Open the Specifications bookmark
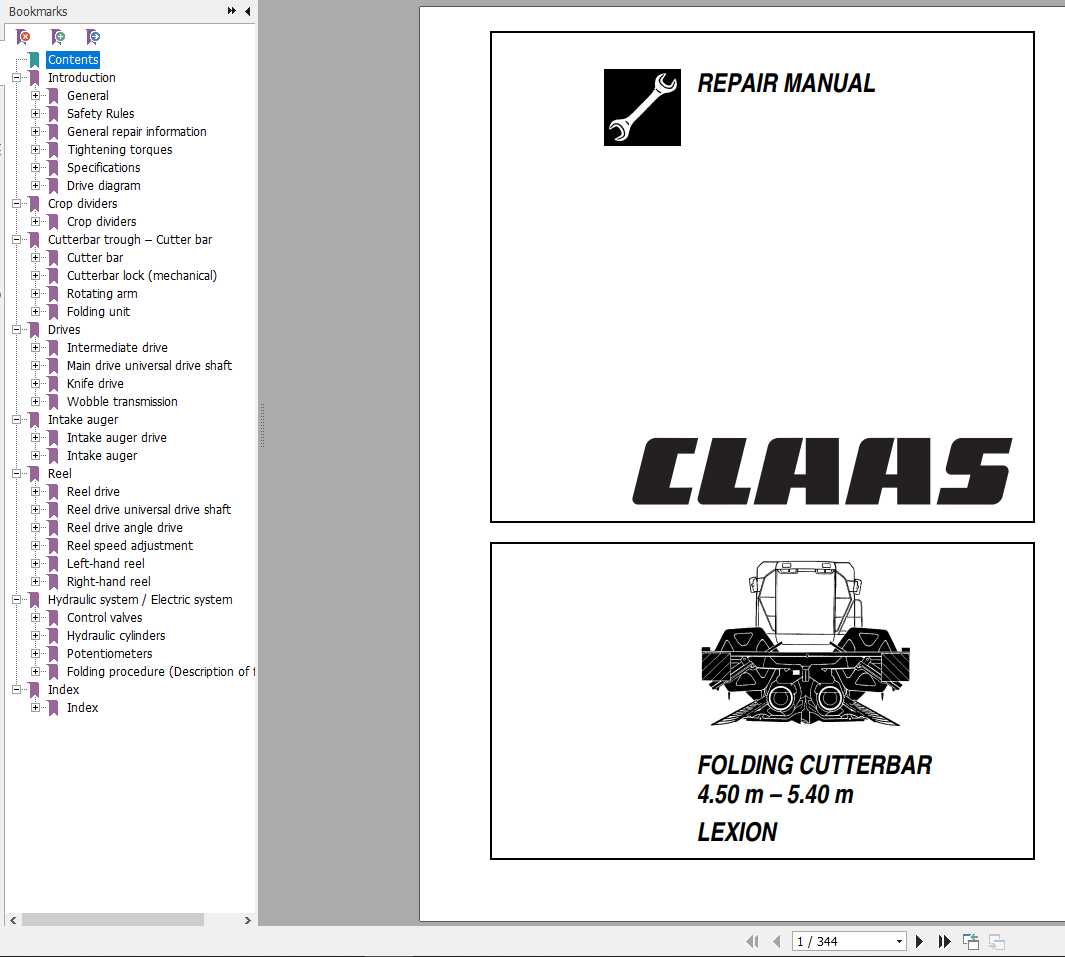The height and width of the screenshot is (957, 1065). pyautogui.click(x=103, y=168)
